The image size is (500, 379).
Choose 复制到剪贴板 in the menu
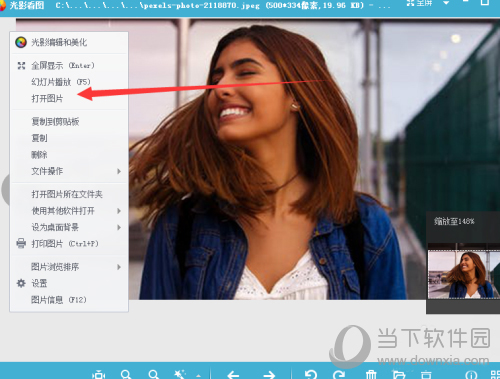pyautogui.click(x=55, y=122)
